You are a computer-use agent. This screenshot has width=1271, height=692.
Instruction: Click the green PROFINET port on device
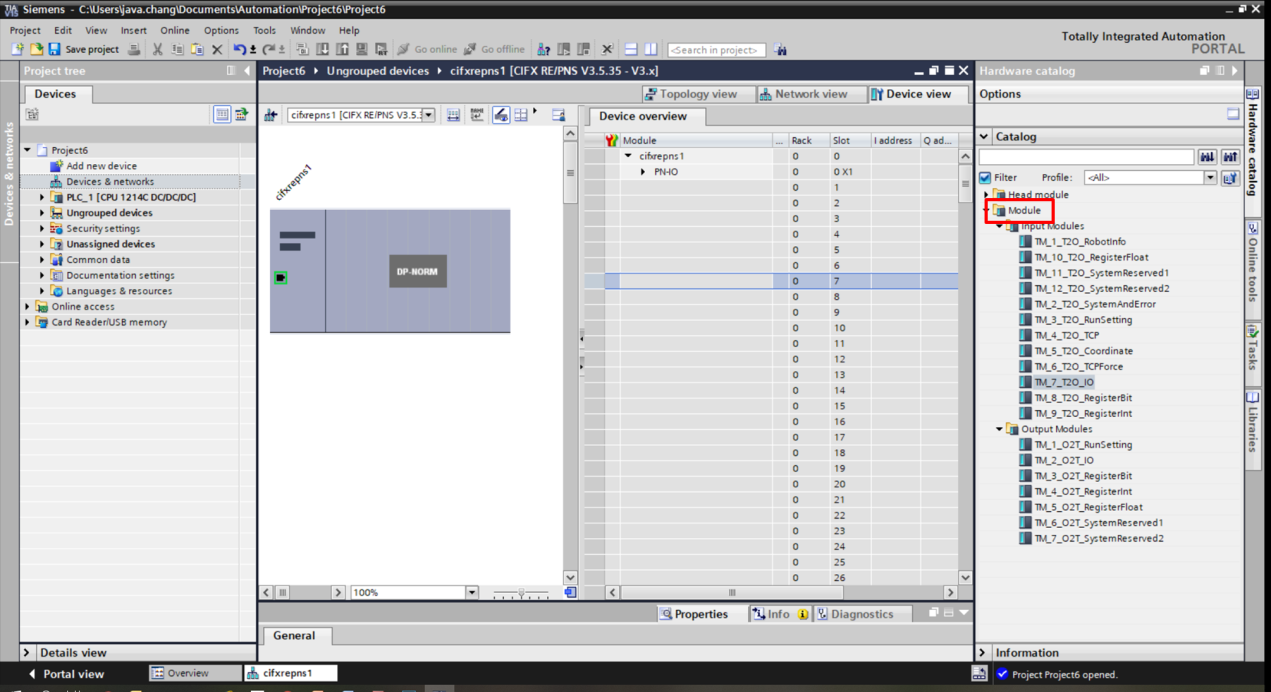point(281,277)
